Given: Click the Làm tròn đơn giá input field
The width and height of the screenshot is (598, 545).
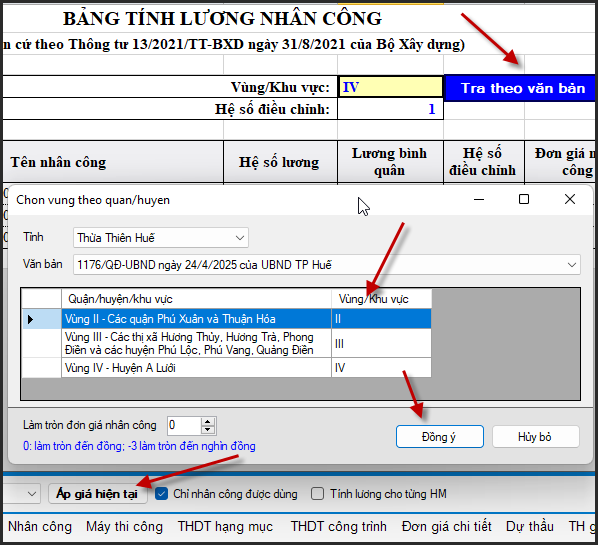Looking at the screenshot, I should tap(184, 426).
